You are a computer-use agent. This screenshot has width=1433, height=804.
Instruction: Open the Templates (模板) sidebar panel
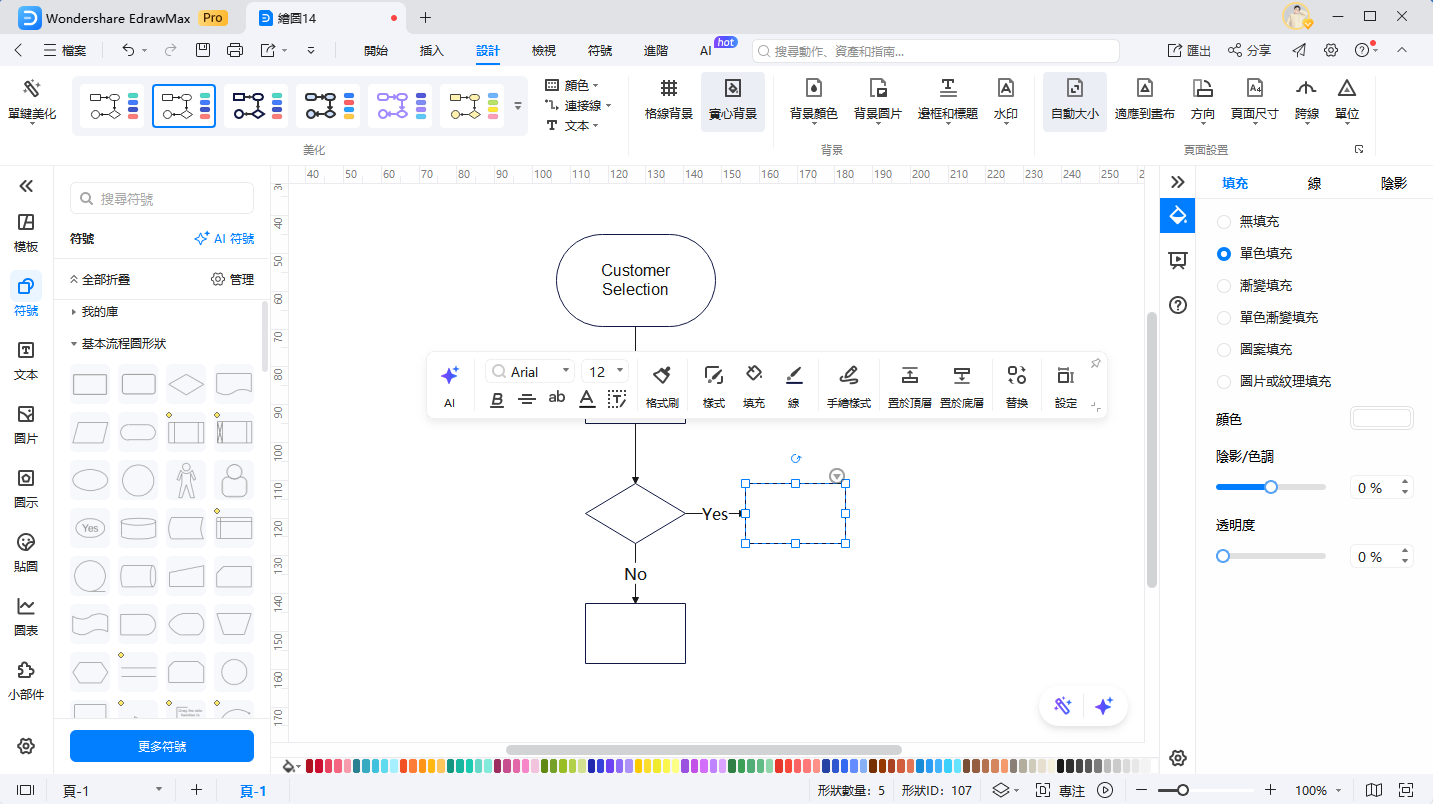click(26, 231)
